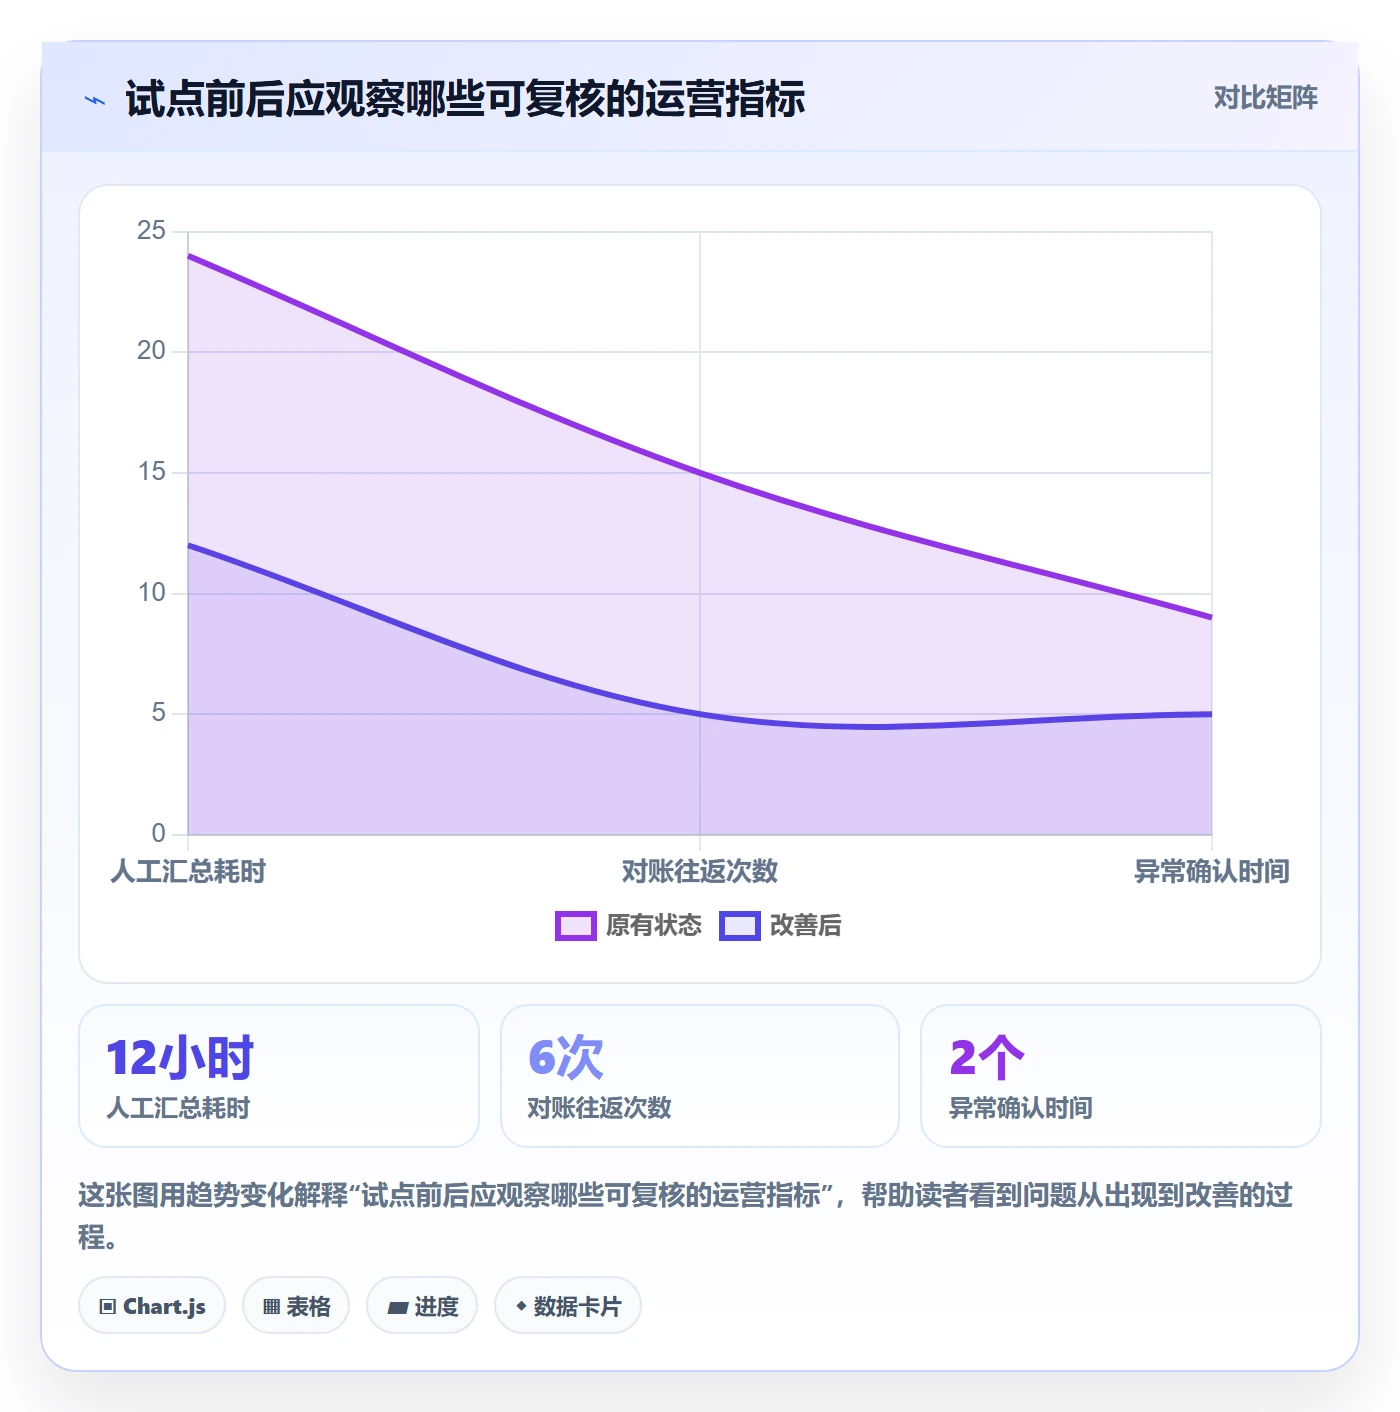Click the 数据卡片 tag chip
Viewport: 1400px width, 1412px height.
click(568, 1306)
